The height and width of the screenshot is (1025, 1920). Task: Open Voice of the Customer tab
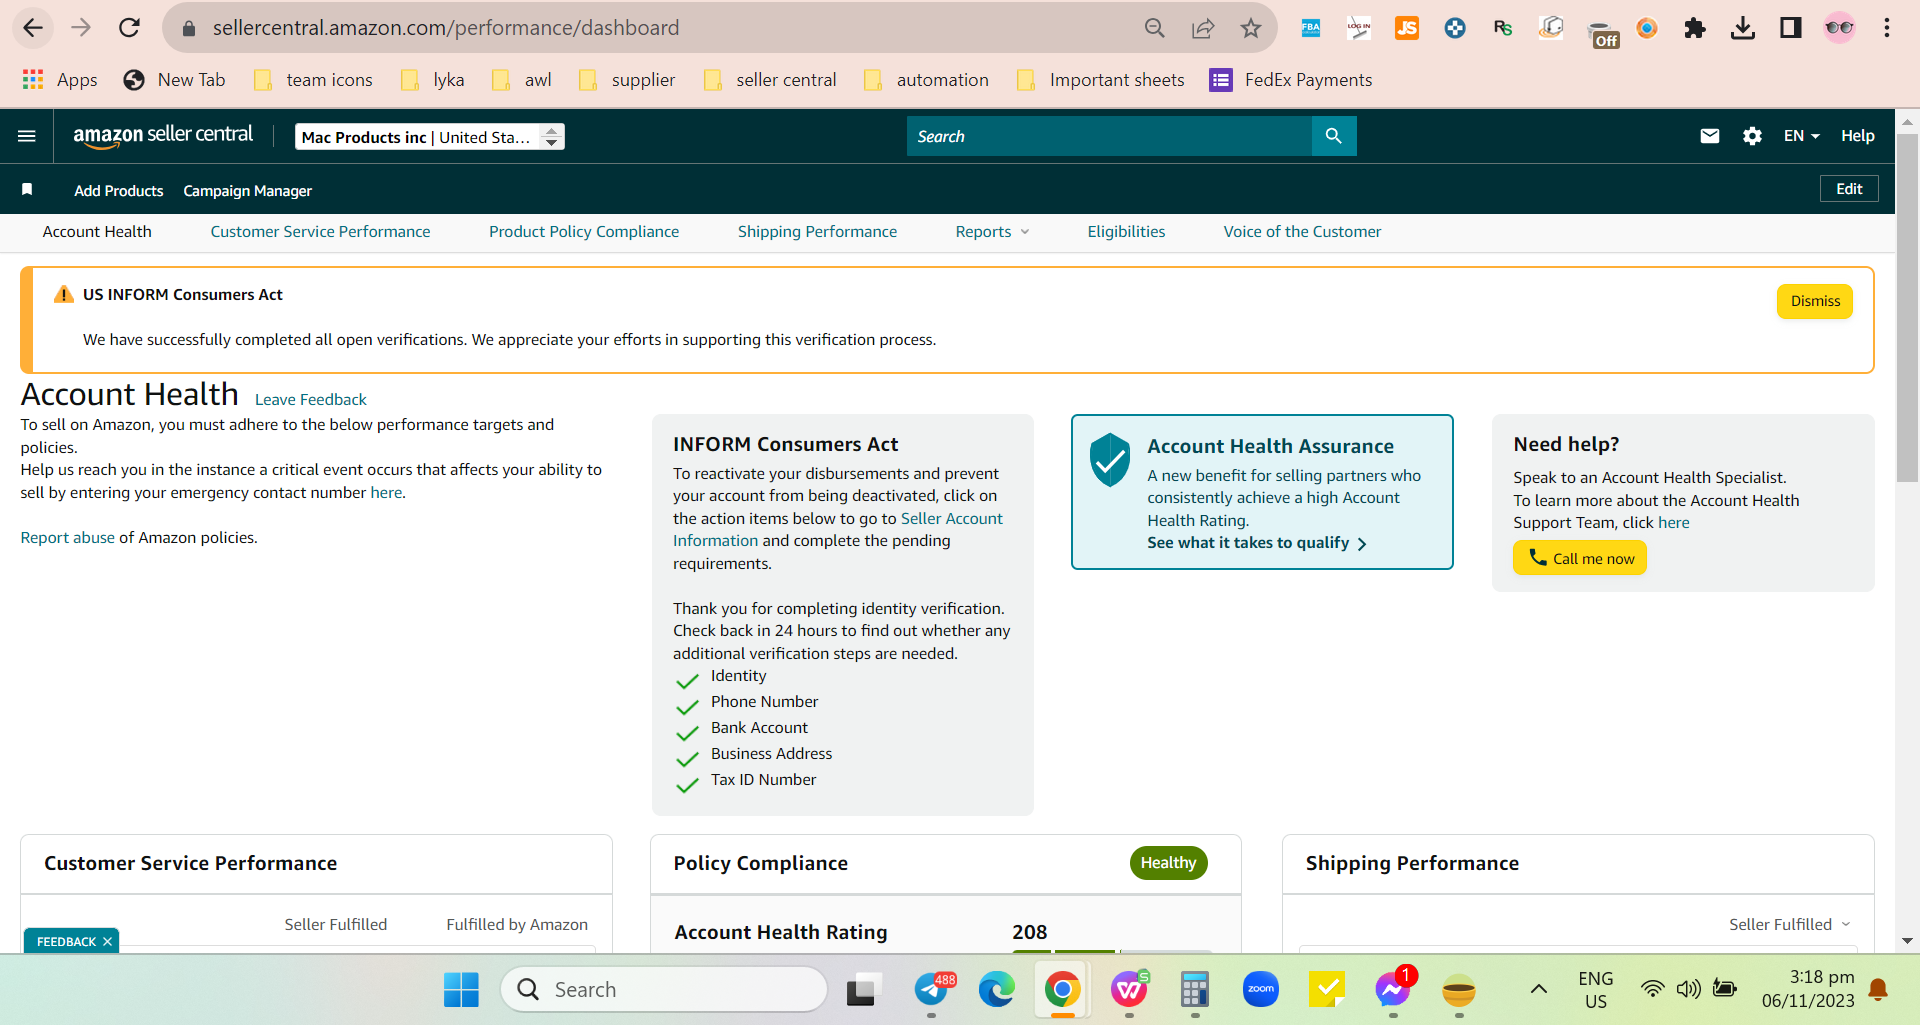[x=1302, y=232]
